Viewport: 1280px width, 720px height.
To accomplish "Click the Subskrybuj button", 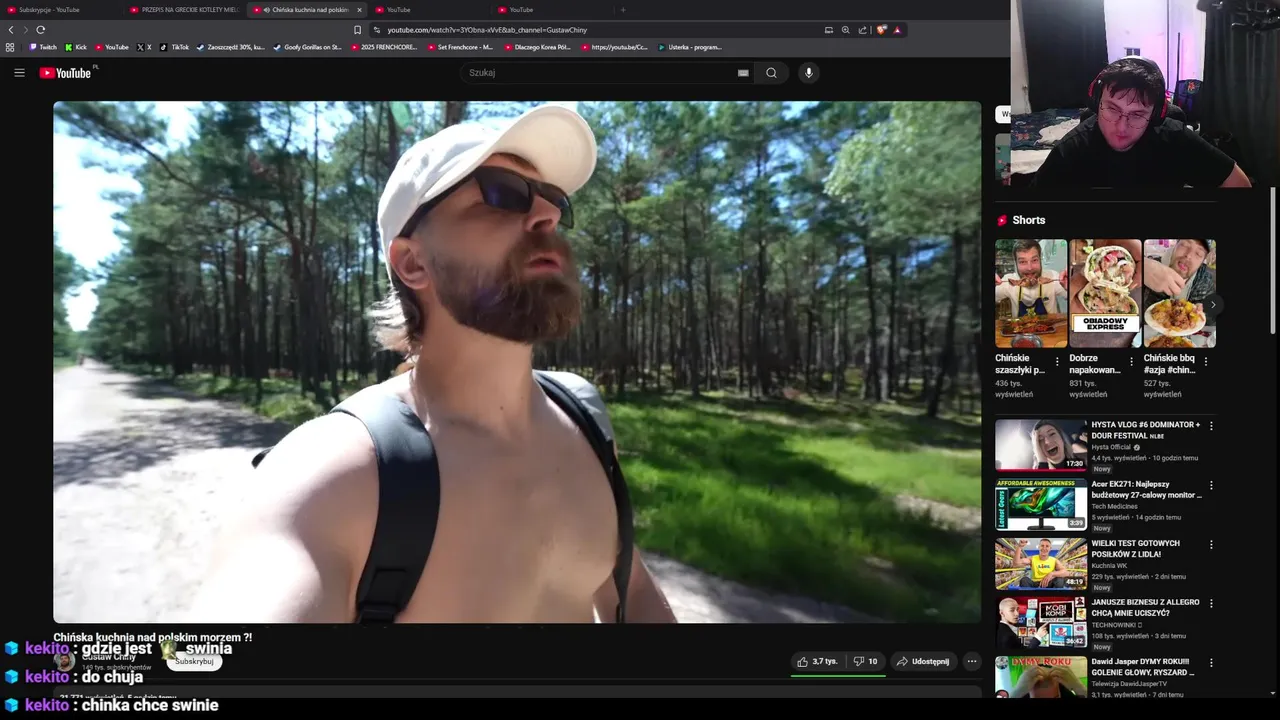I will pyautogui.click(x=194, y=661).
